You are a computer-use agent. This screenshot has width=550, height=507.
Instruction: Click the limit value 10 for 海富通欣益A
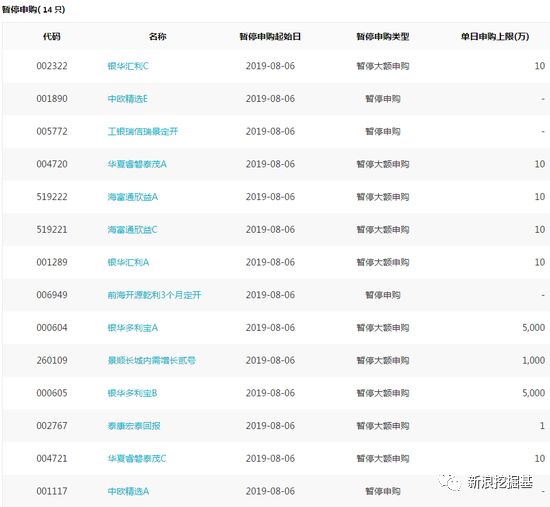click(540, 197)
